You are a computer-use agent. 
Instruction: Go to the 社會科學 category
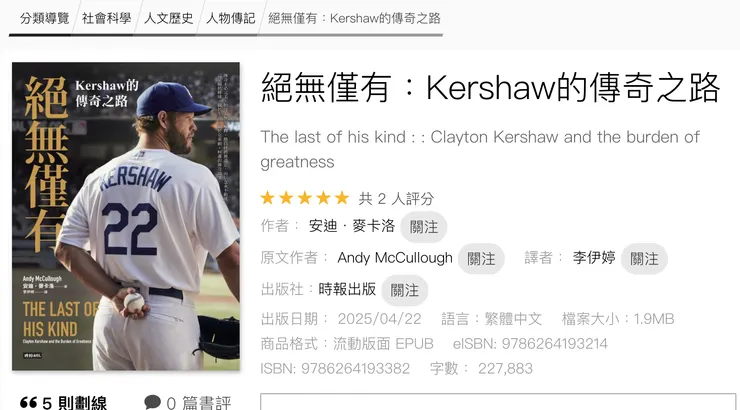click(x=106, y=18)
